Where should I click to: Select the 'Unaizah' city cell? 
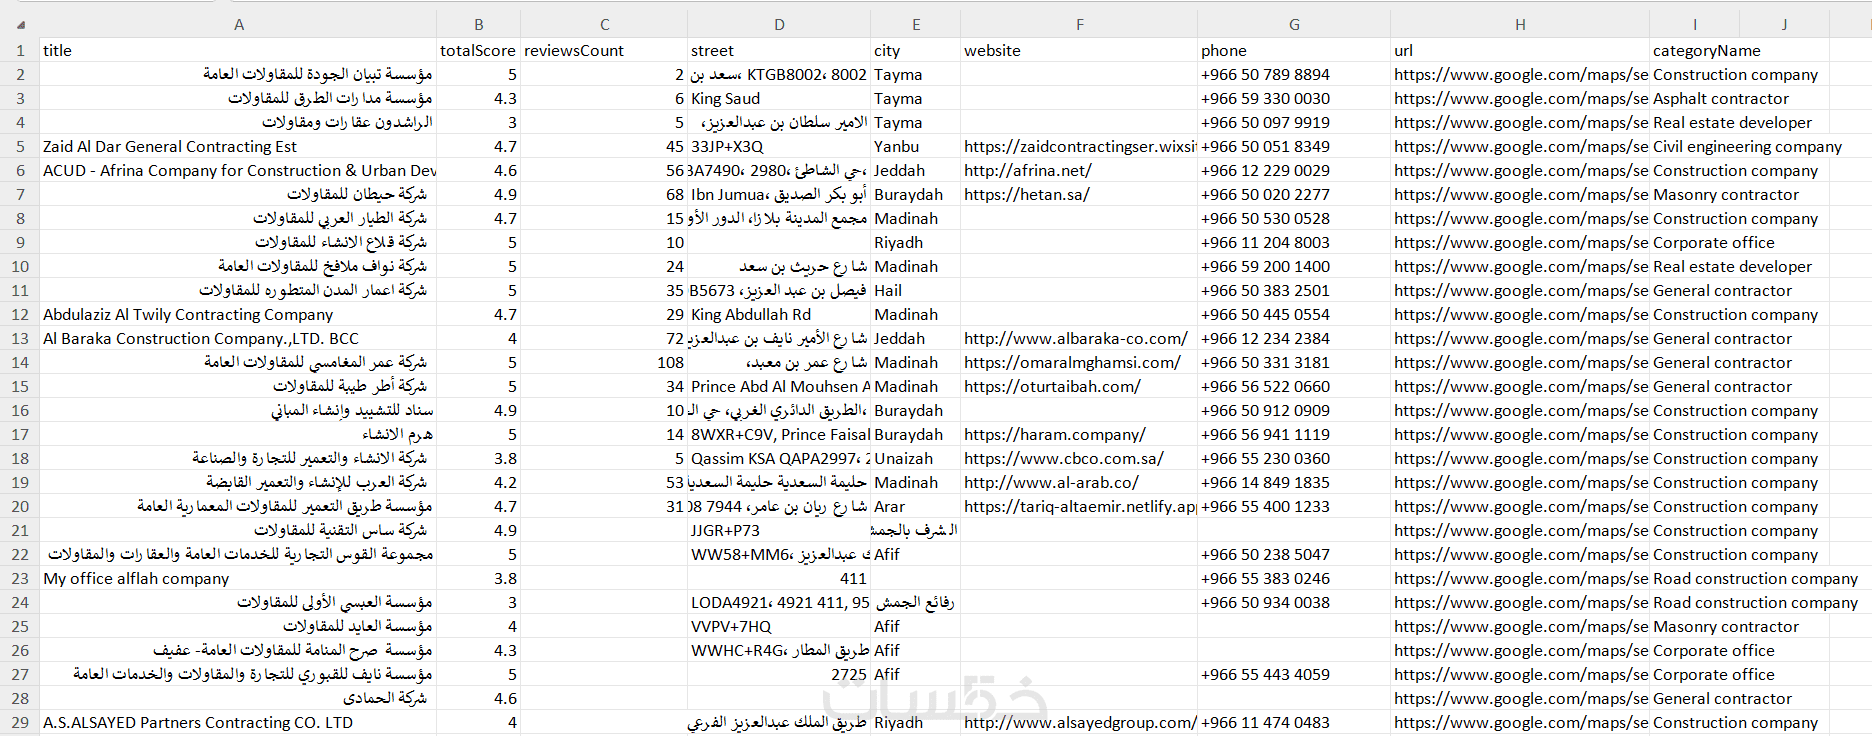(915, 458)
